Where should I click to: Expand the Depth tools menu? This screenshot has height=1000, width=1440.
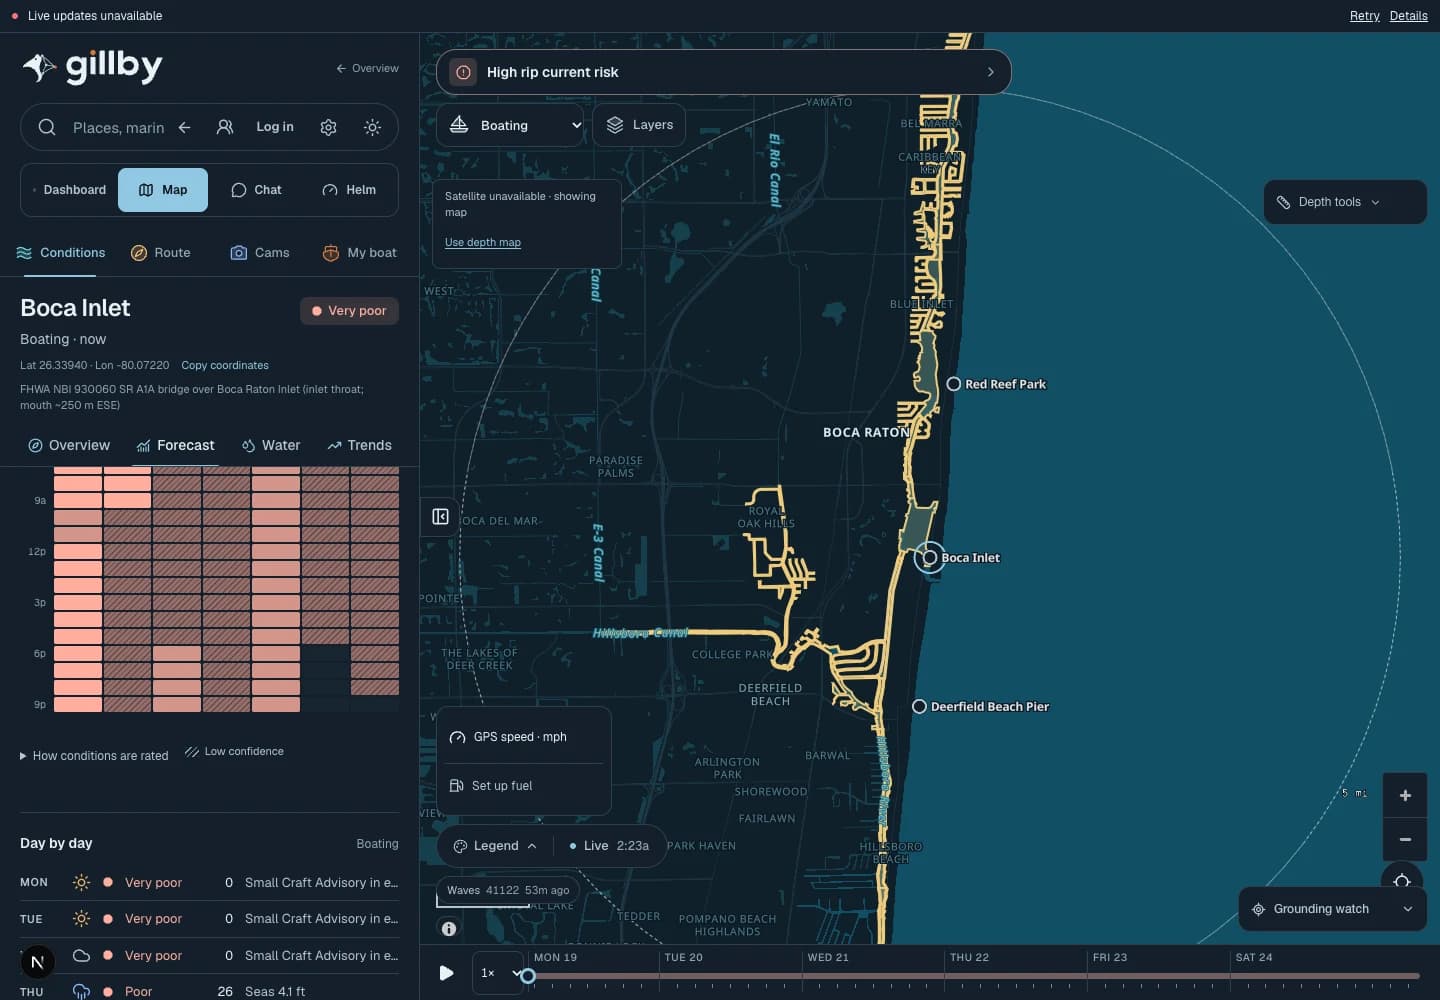point(1345,202)
